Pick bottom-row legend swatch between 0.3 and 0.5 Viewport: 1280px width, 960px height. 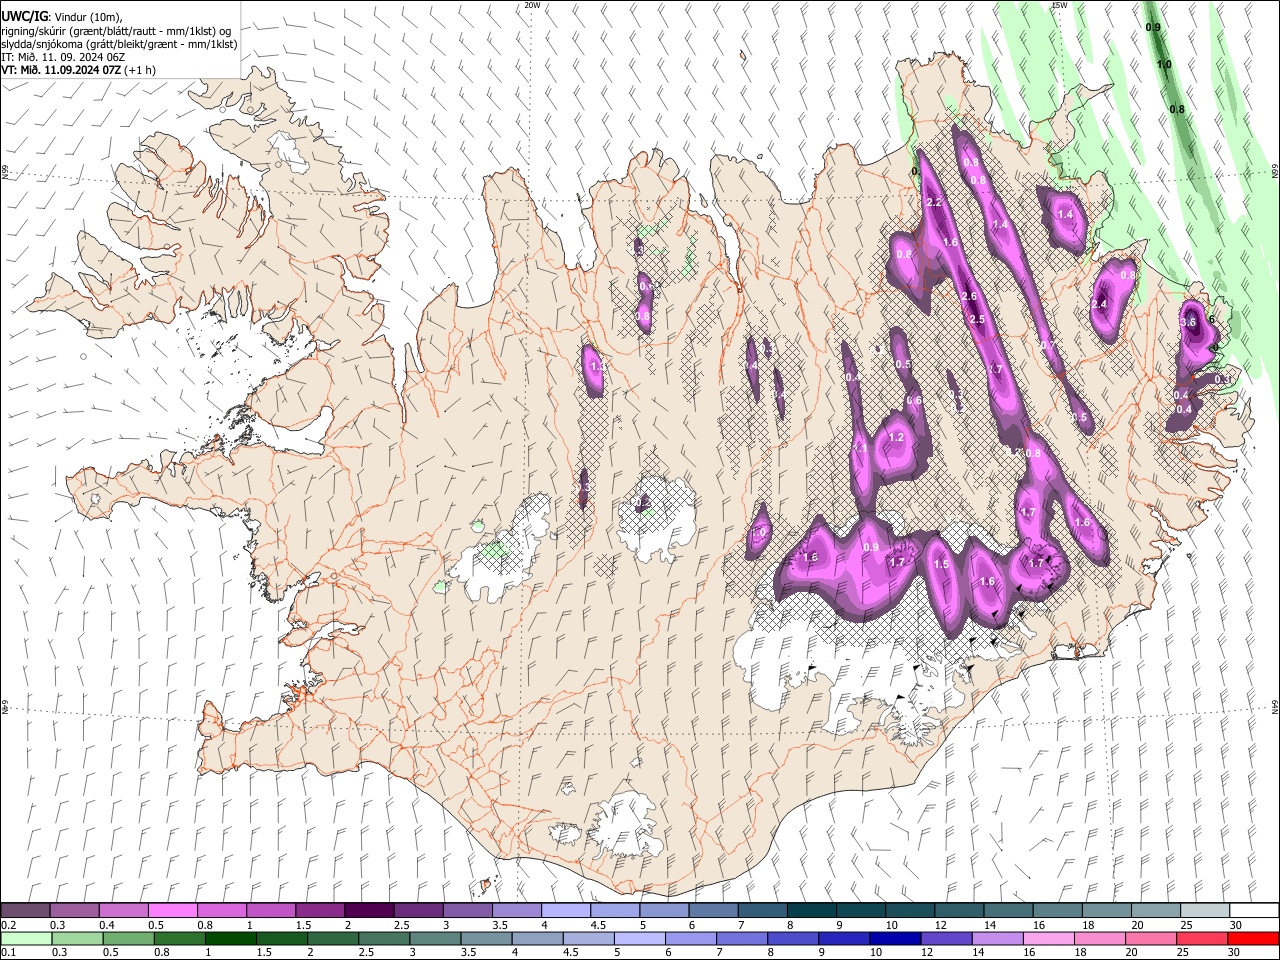[76, 939]
